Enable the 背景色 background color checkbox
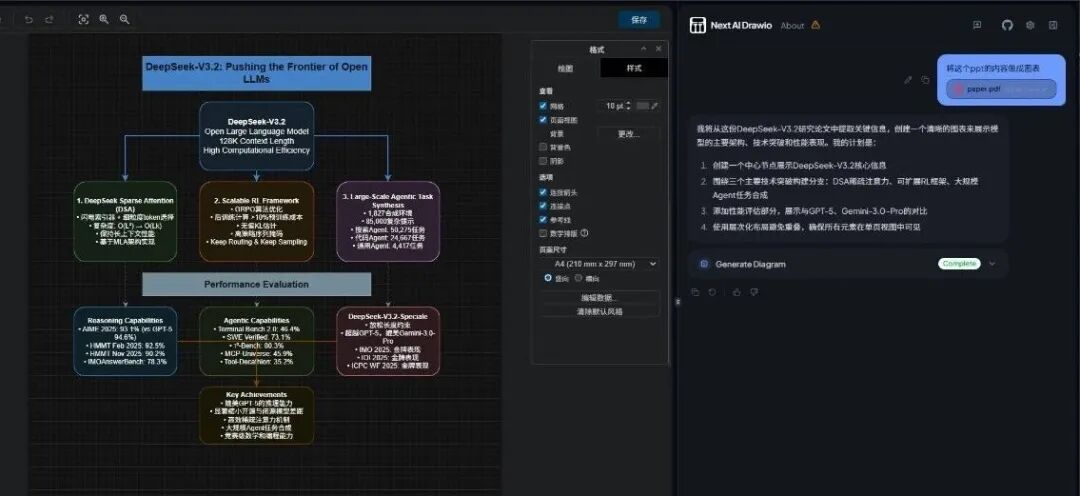 543,147
